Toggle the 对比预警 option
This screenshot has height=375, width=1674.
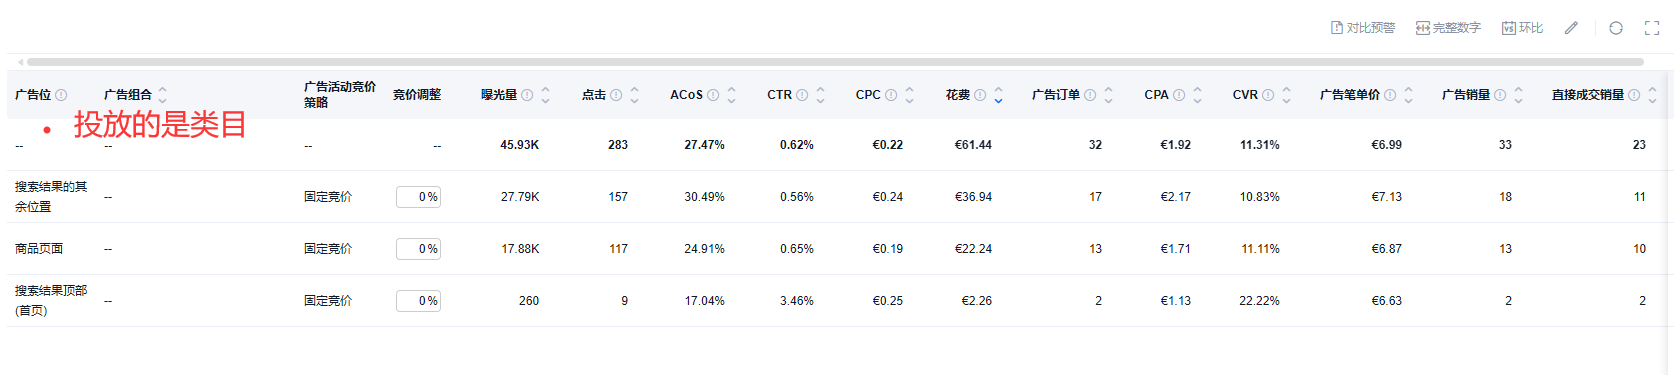click(1362, 28)
